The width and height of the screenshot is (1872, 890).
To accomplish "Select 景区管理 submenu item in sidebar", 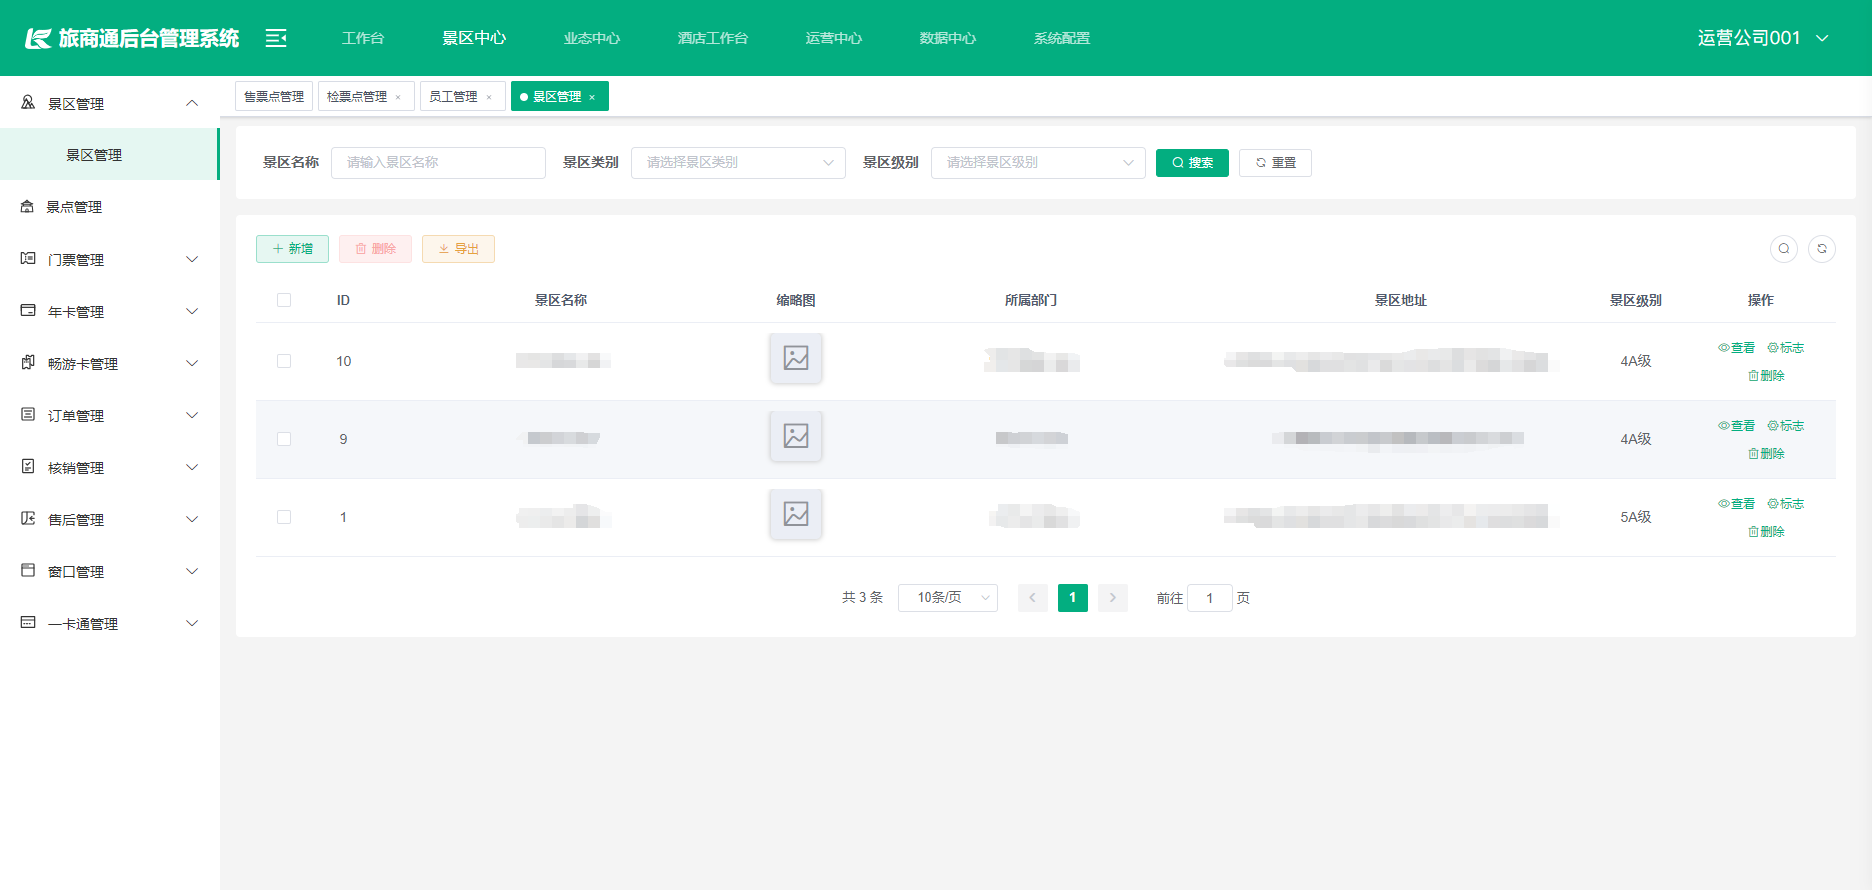I will (x=109, y=155).
